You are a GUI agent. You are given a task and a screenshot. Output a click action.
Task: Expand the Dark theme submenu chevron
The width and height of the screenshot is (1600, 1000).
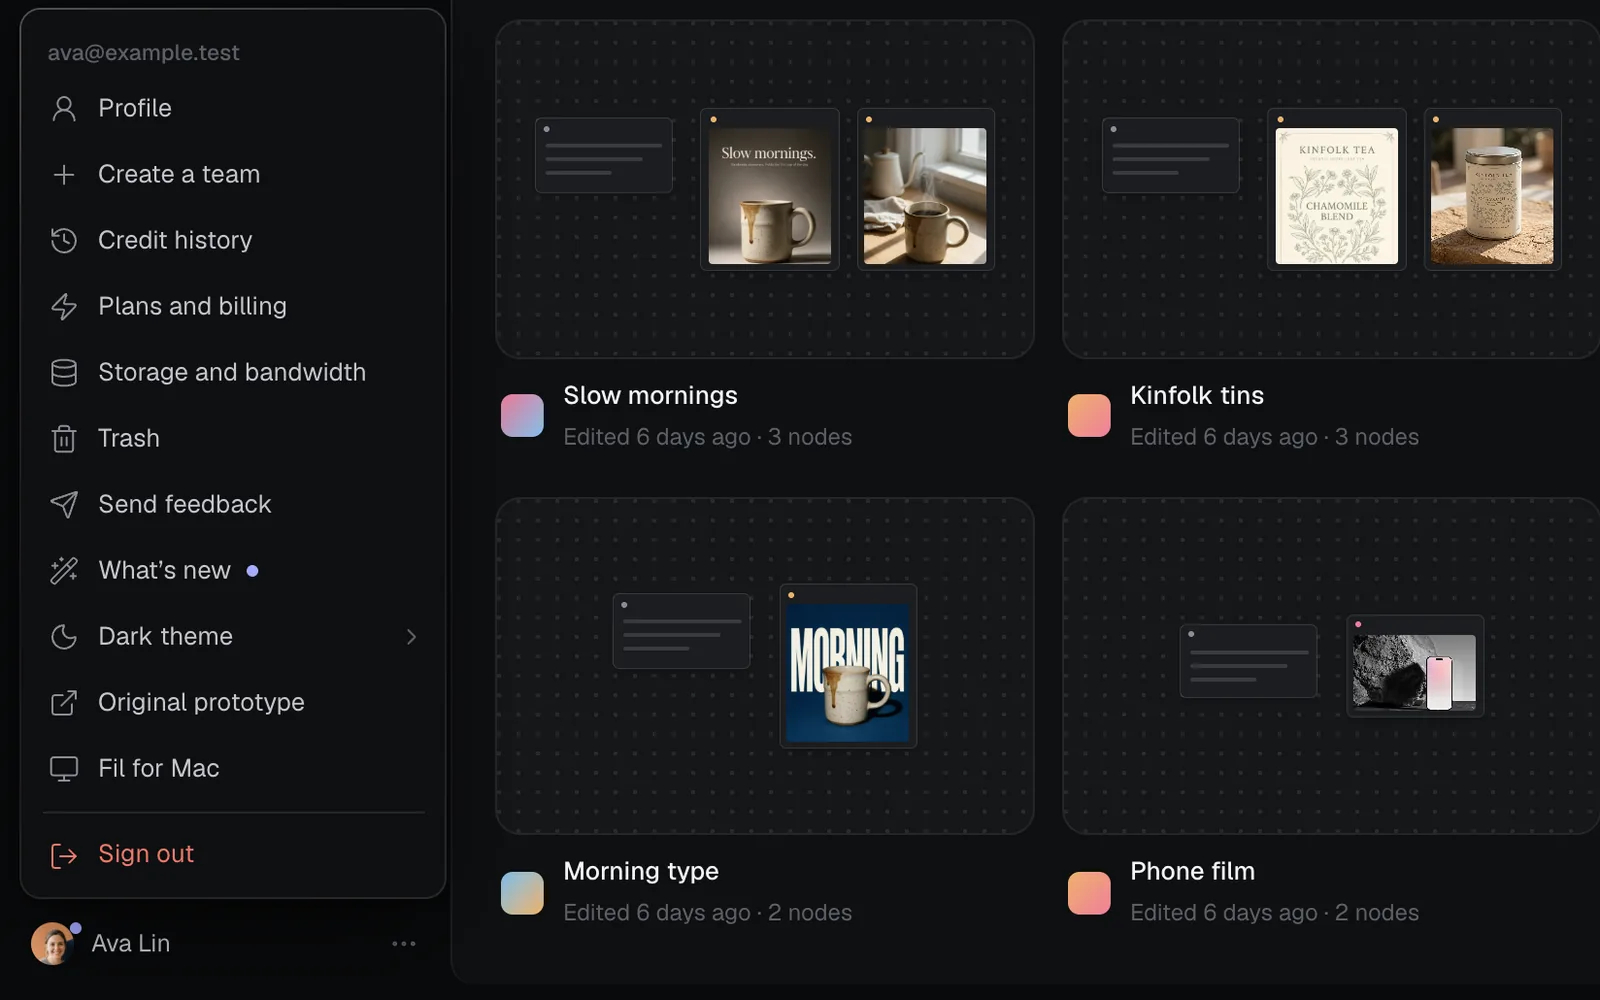(411, 637)
